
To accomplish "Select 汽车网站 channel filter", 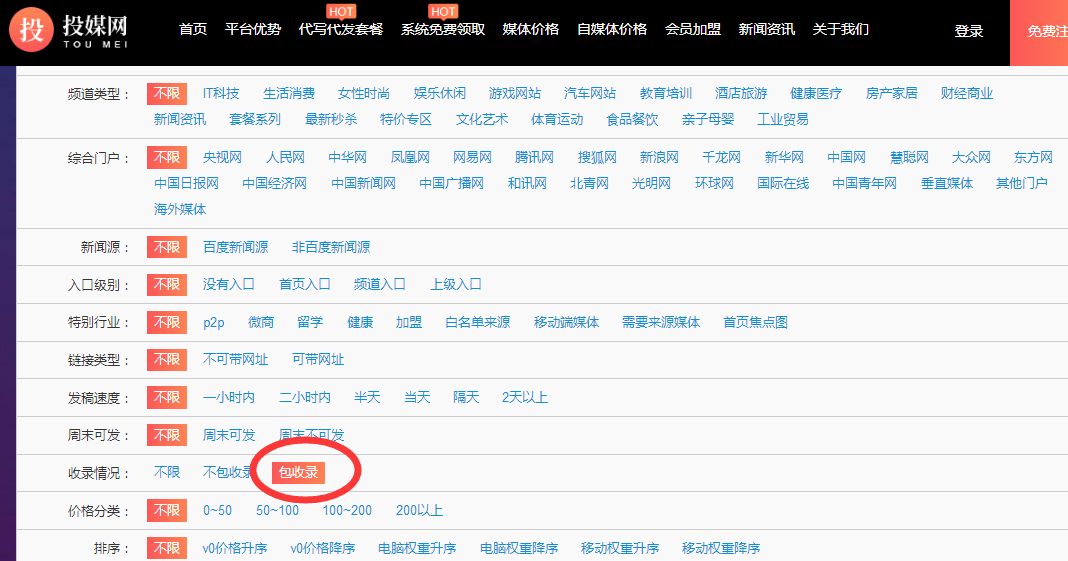I will click(590, 93).
